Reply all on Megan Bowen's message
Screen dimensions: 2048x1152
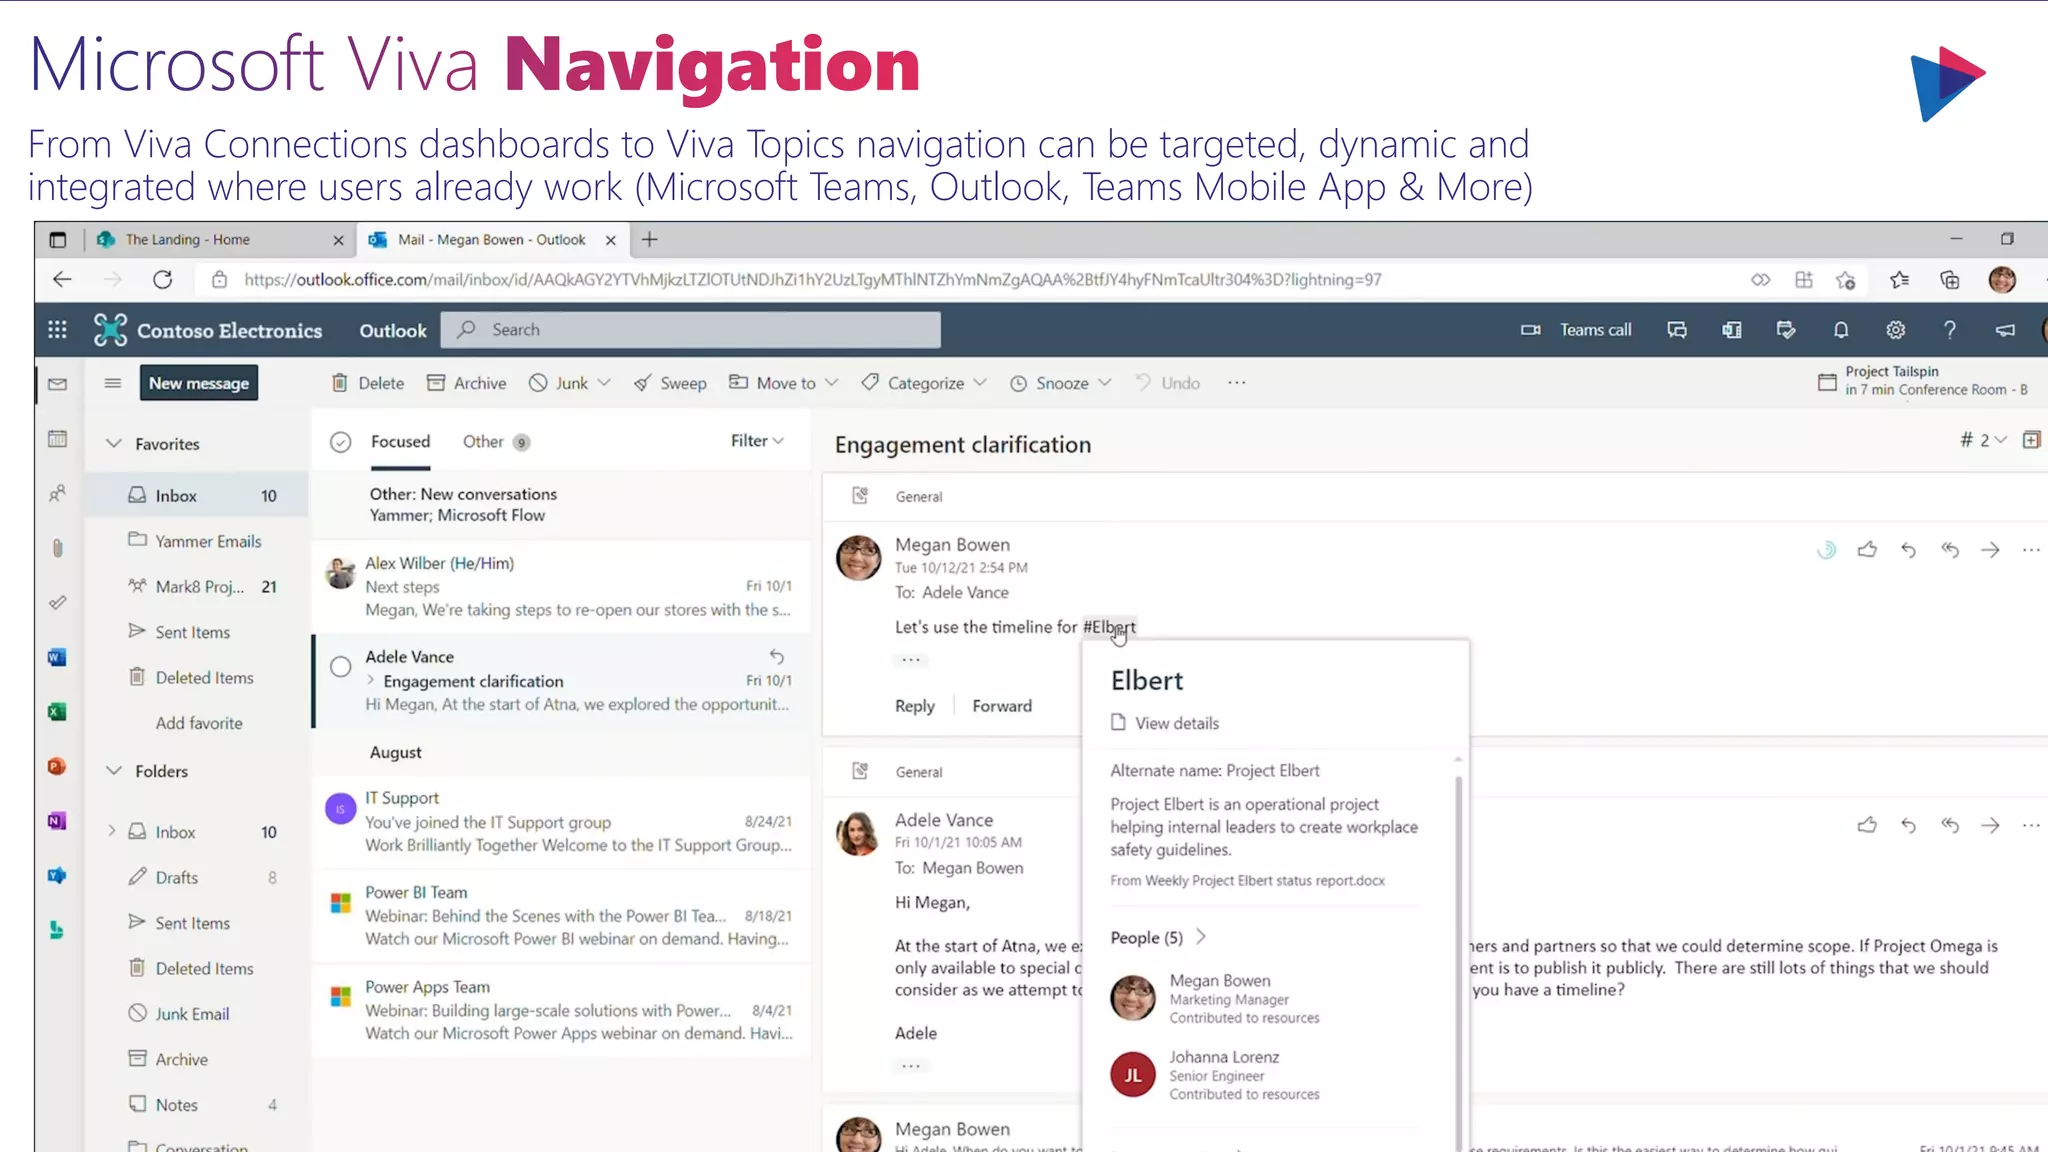1949,549
